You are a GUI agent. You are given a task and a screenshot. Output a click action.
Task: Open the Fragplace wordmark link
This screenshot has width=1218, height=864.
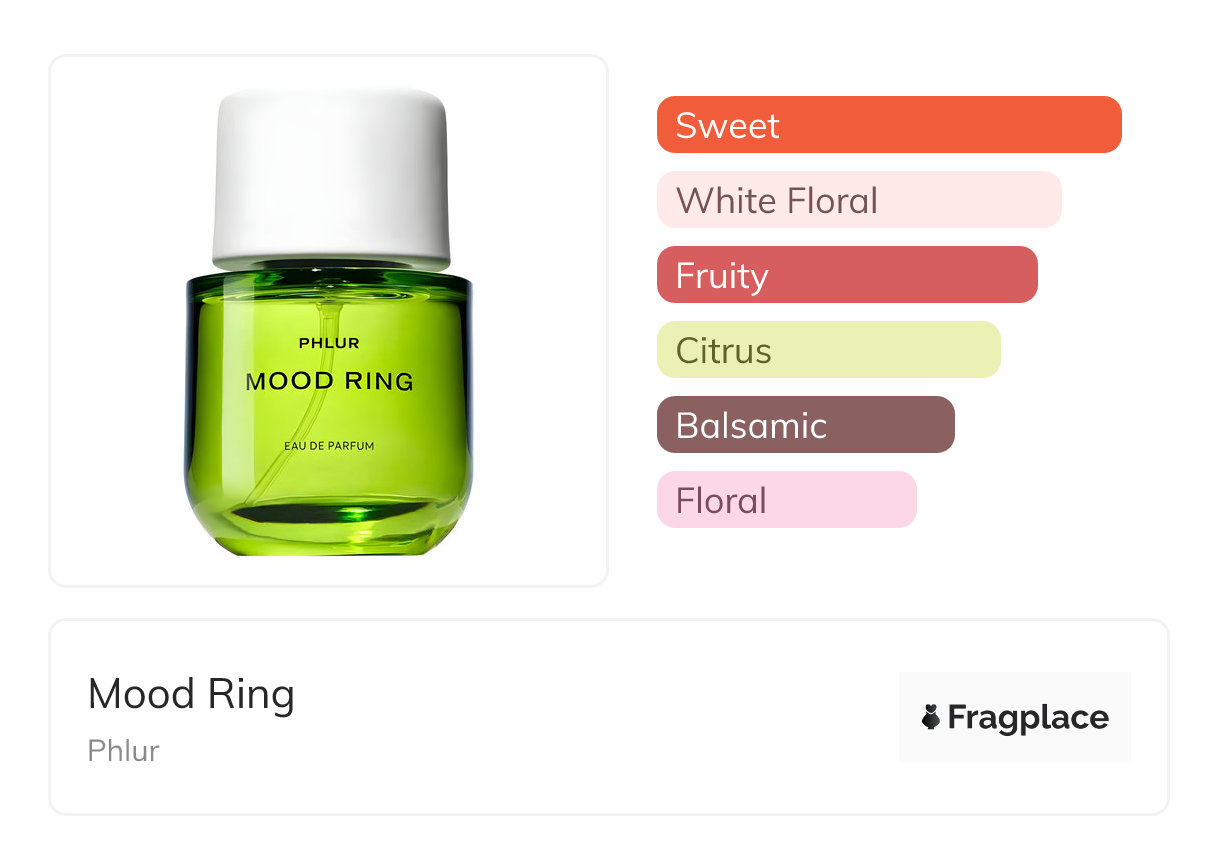click(1028, 717)
